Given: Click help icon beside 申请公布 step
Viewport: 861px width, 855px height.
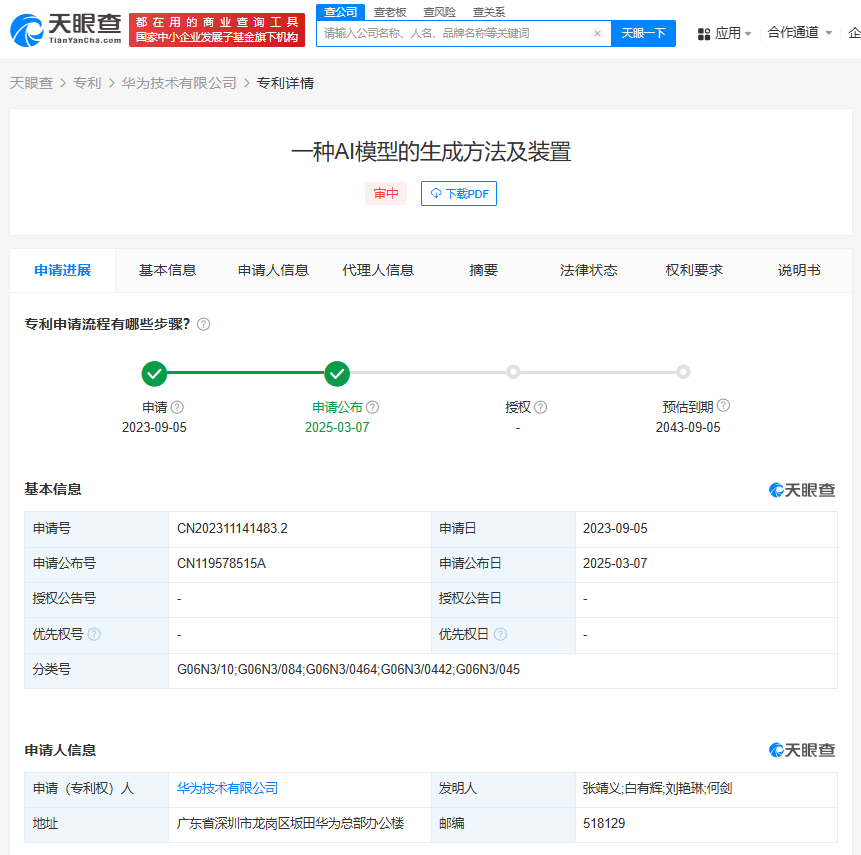Looking at the screenshot, I should point(372,407).
